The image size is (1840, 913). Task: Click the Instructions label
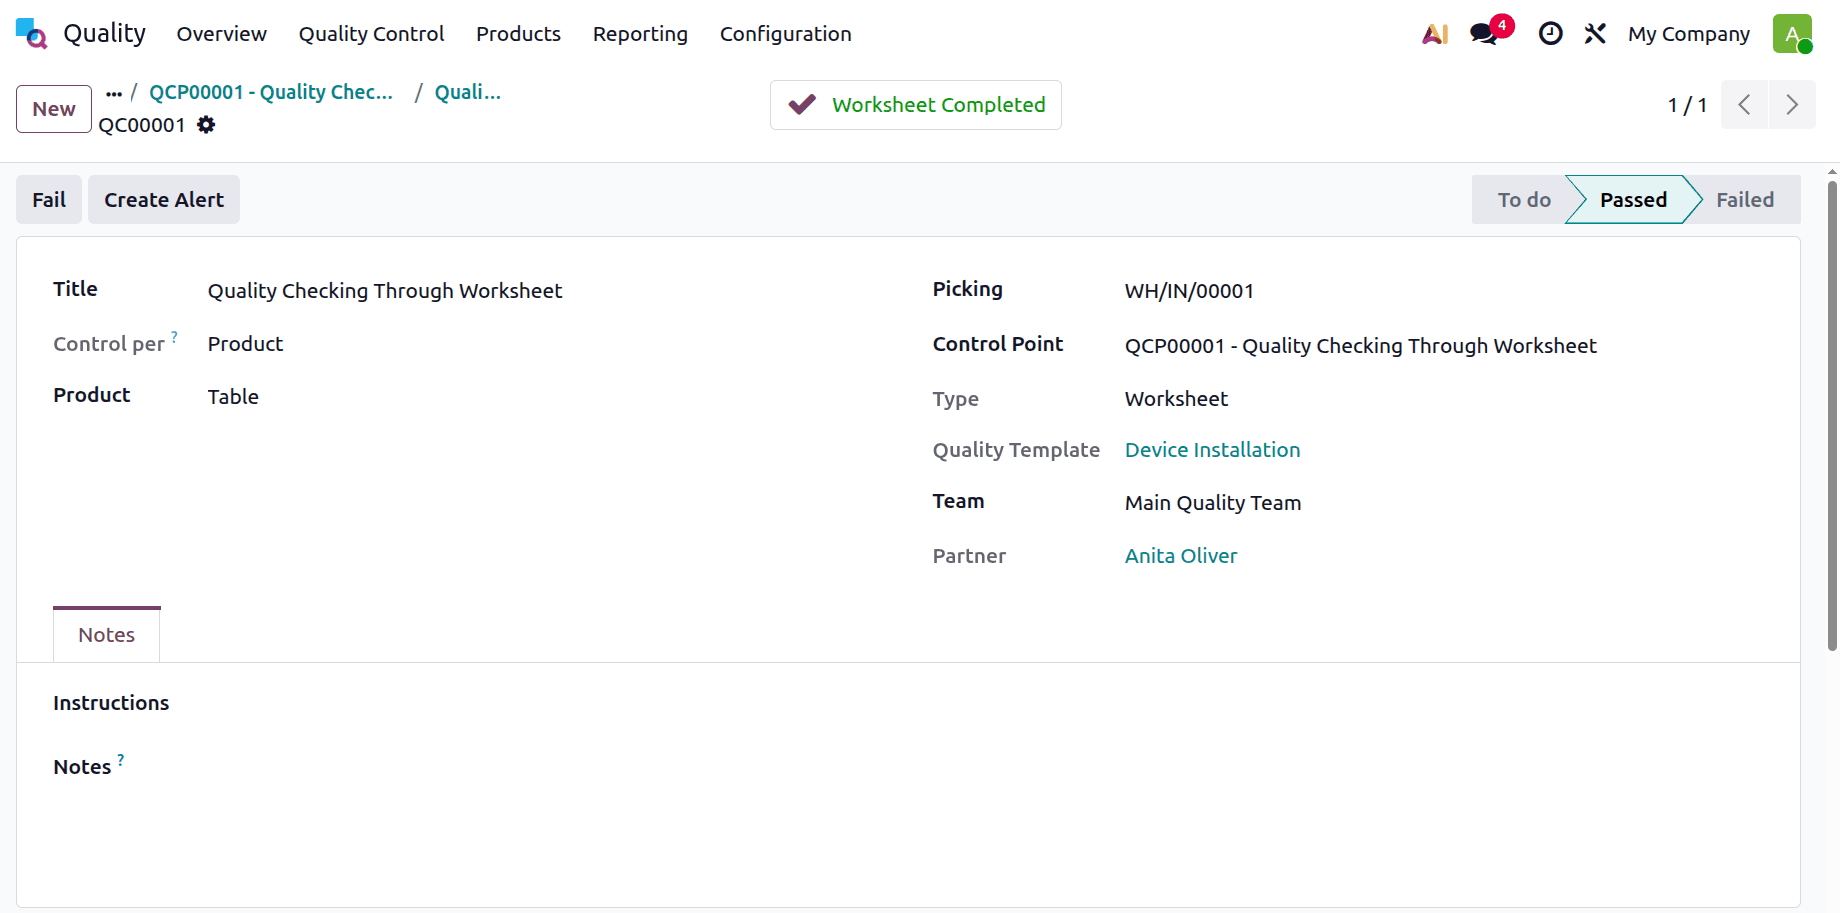(111, 703)
